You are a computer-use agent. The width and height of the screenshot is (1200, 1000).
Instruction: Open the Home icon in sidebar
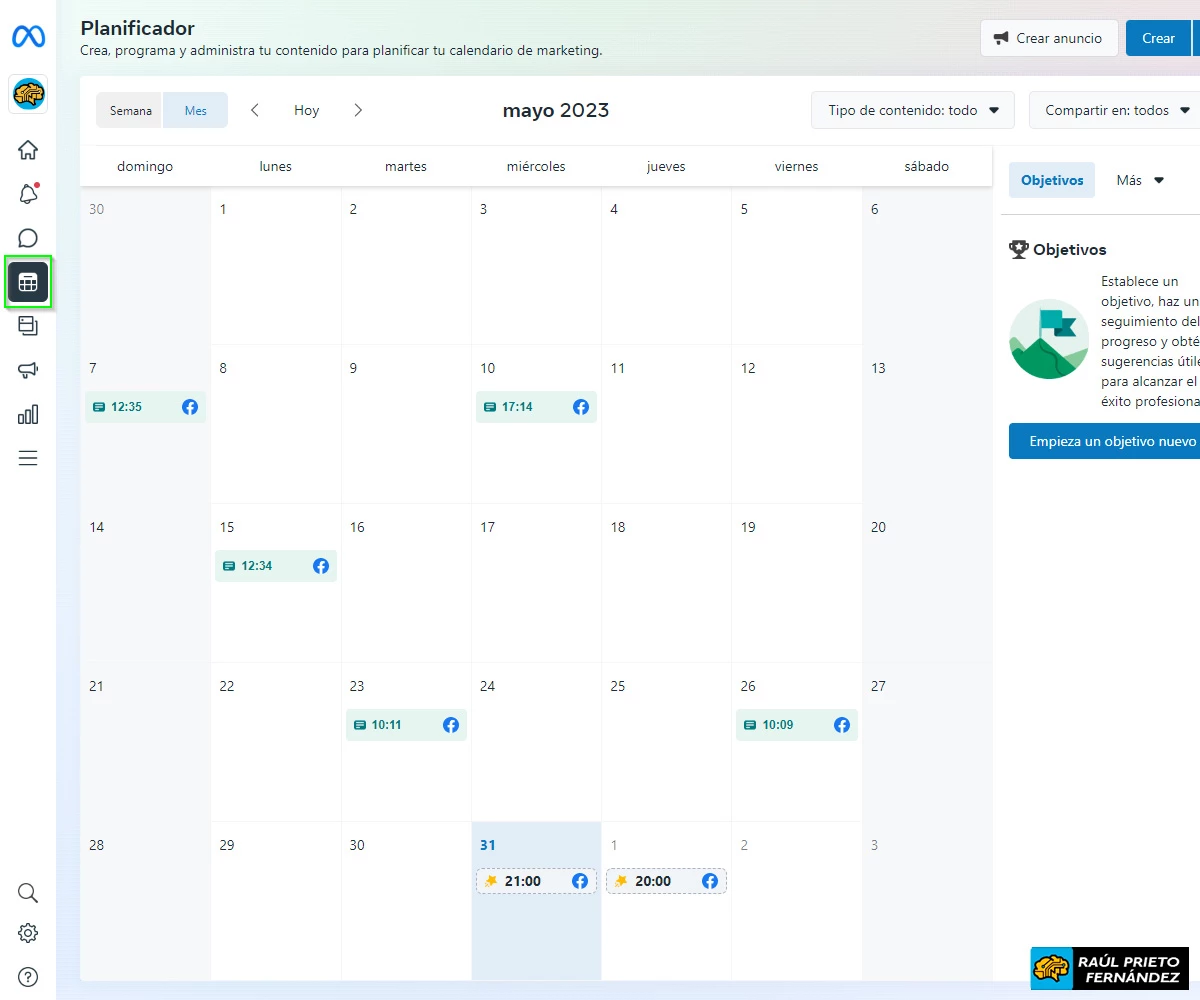tap(28, 150)
